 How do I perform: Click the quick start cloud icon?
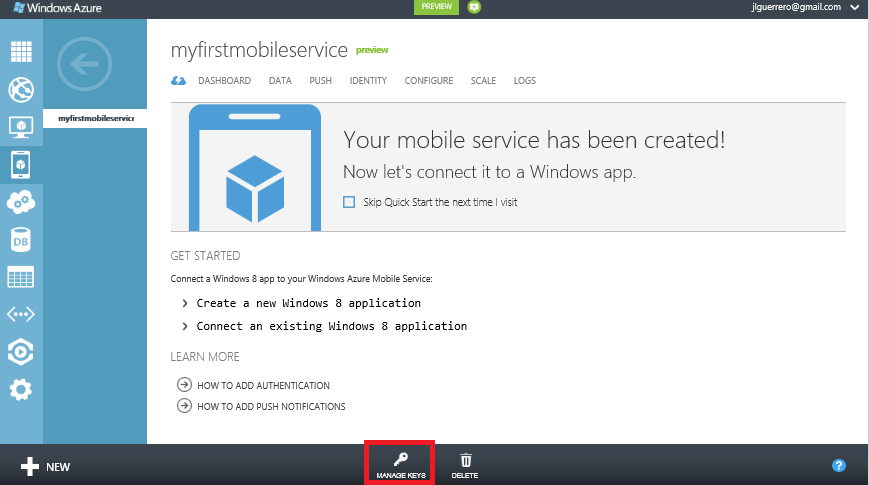click(x=179, y=81)
